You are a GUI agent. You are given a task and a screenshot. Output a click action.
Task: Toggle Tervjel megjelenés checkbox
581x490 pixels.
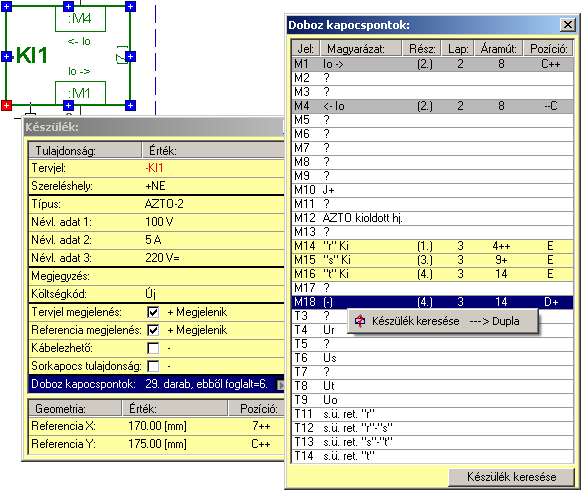153,312
